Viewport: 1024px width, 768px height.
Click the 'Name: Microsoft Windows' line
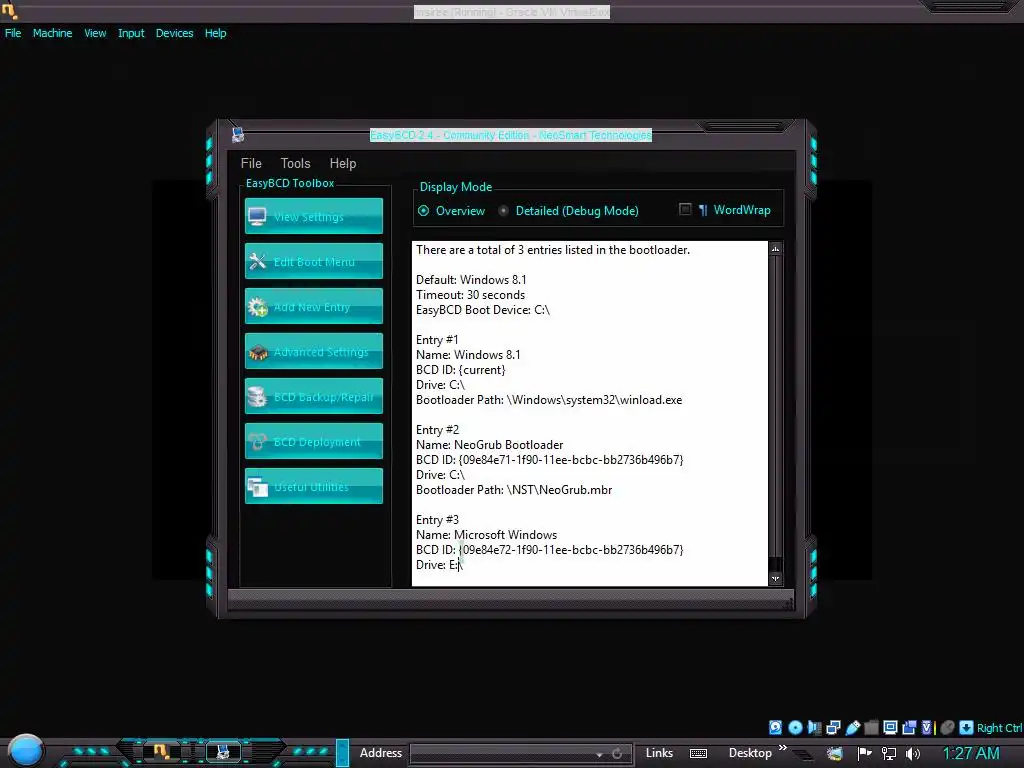pyautogui.click(x=487, y=535)
